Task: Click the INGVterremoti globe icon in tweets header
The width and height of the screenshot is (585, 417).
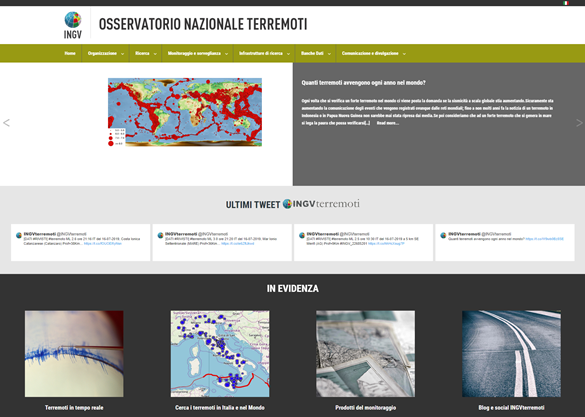Action: pos(287,204)
